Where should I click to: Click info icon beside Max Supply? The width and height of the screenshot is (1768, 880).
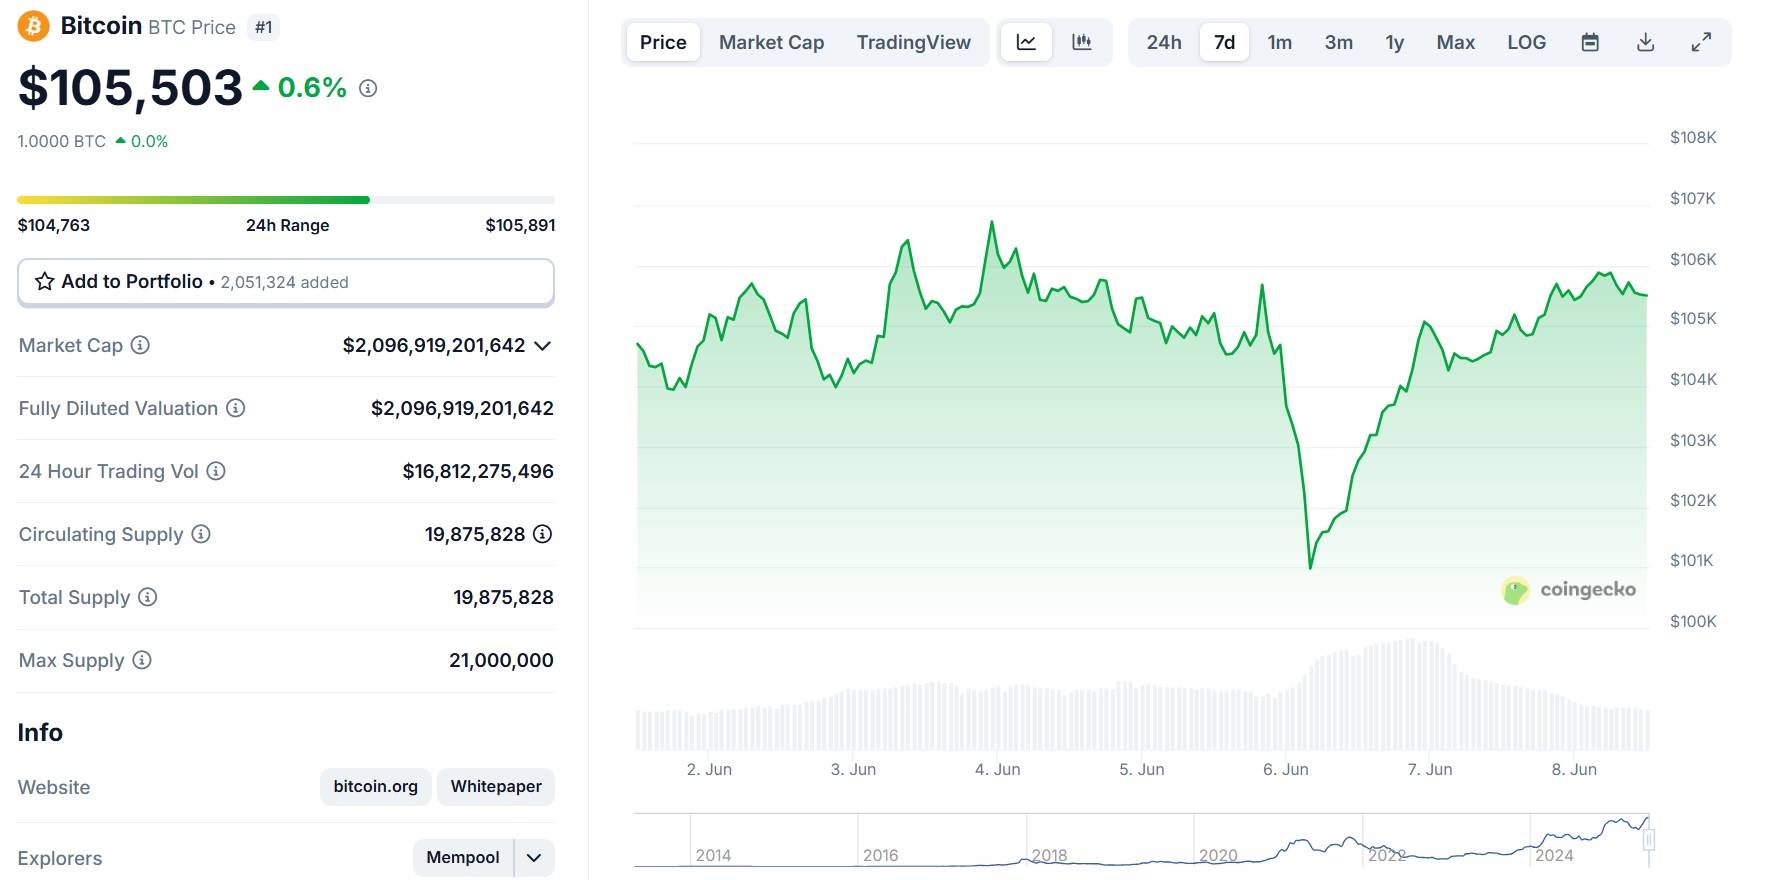tap(142, 660)
